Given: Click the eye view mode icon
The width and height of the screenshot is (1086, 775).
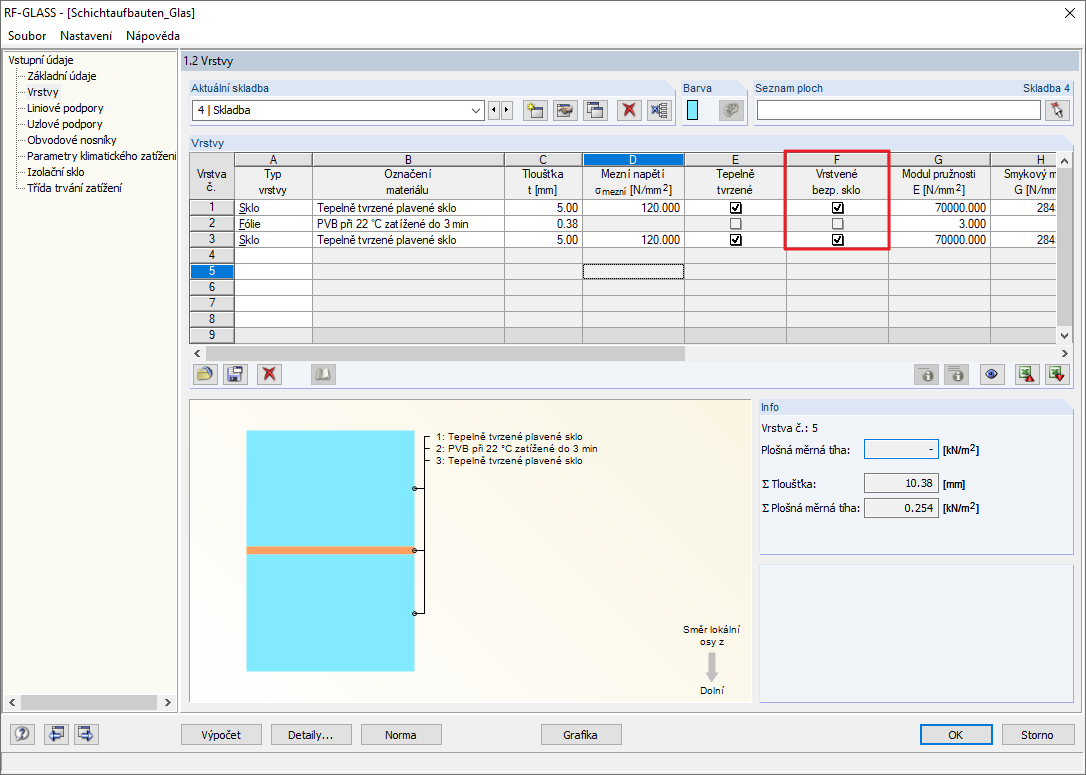Looking at the screenshot, I should tap(992, 375).
